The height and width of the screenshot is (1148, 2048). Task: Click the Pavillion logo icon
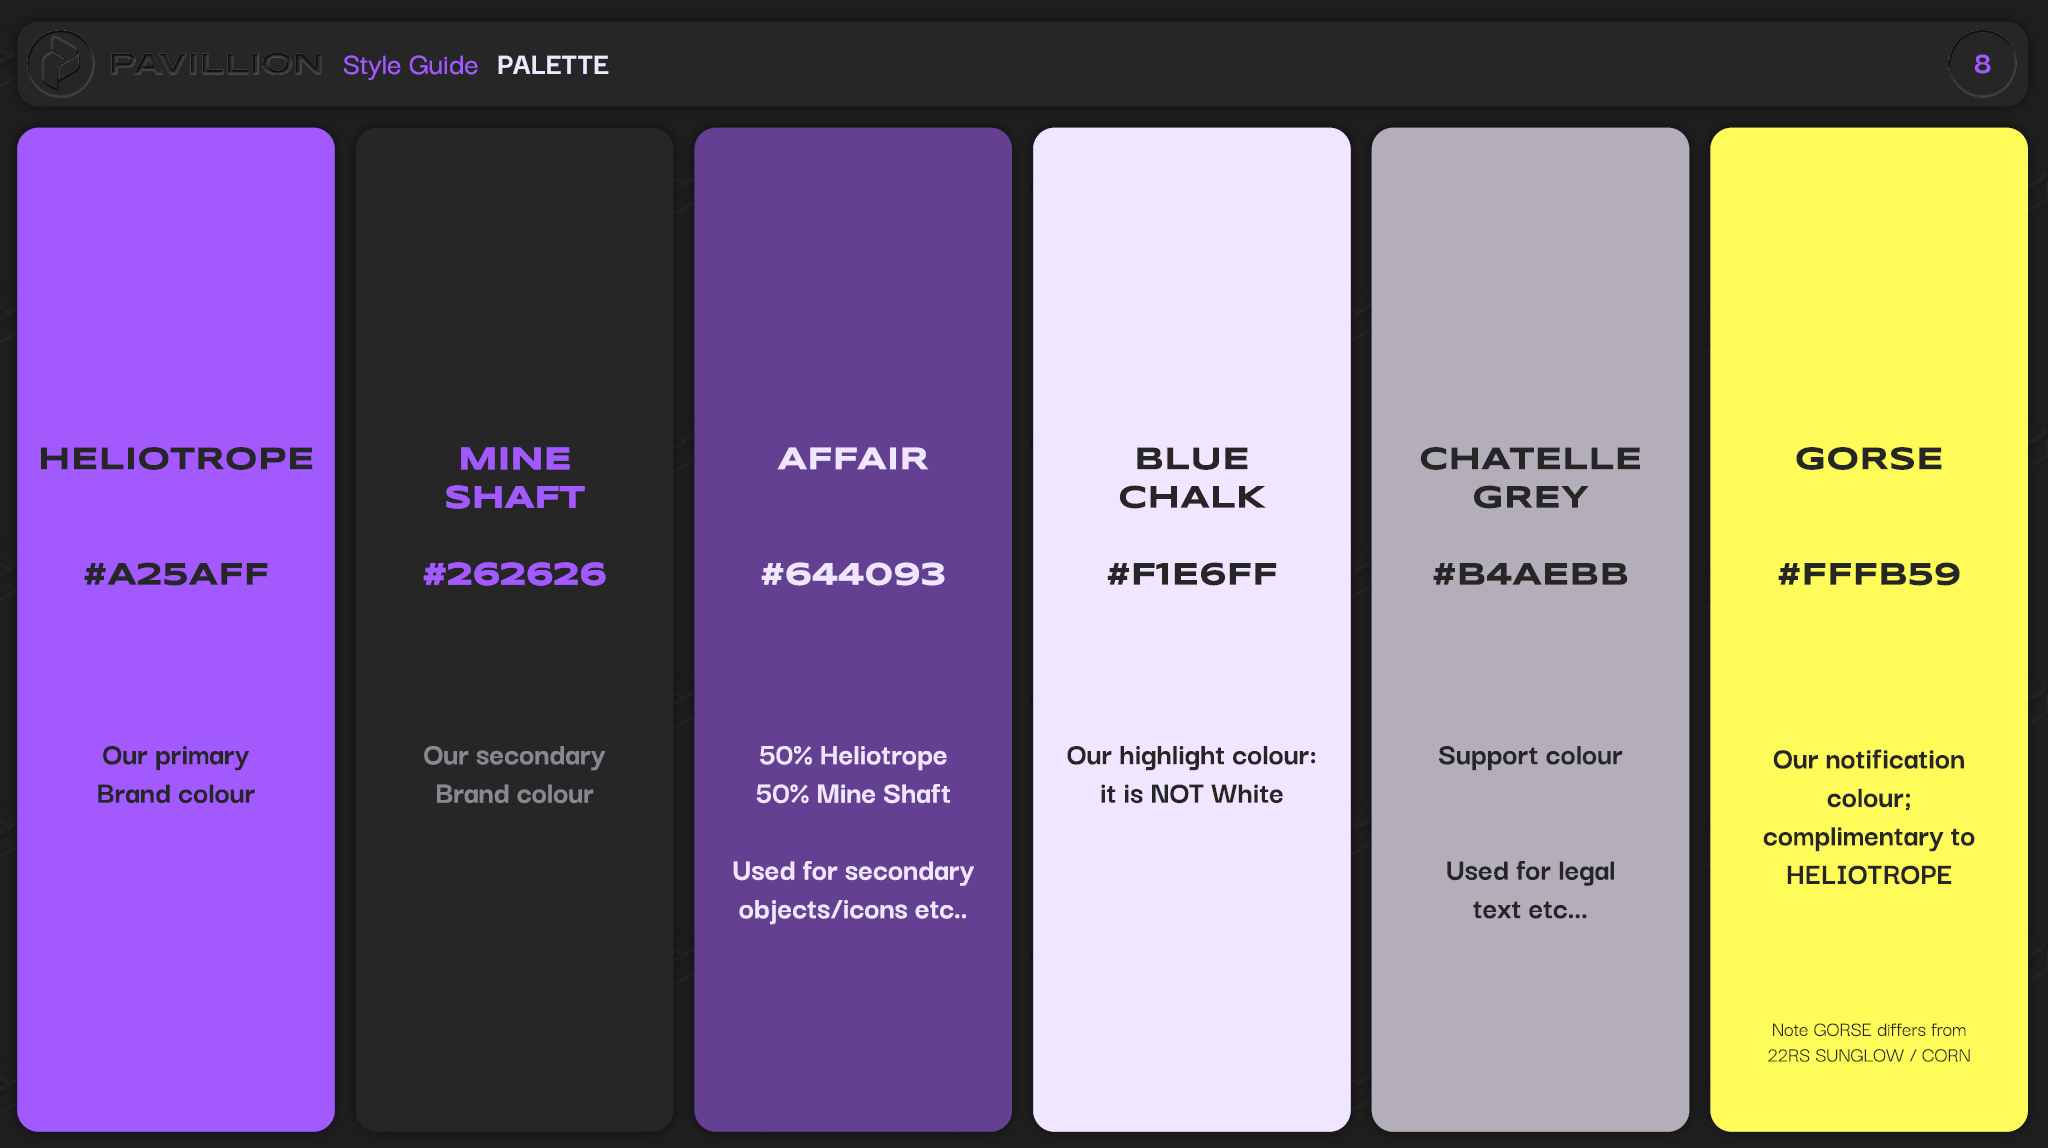pos(60,64)
